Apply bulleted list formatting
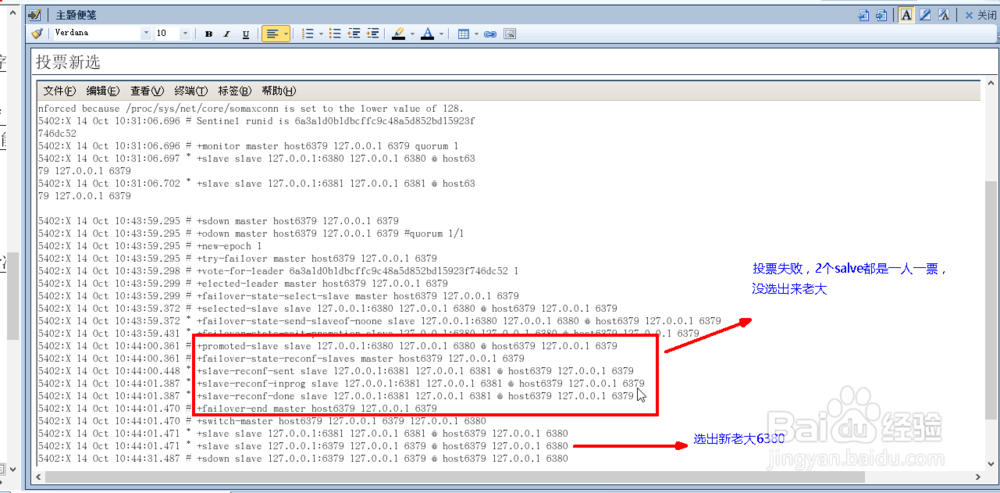This screenshot has height=493, width=1000. (x=334, y=34)
